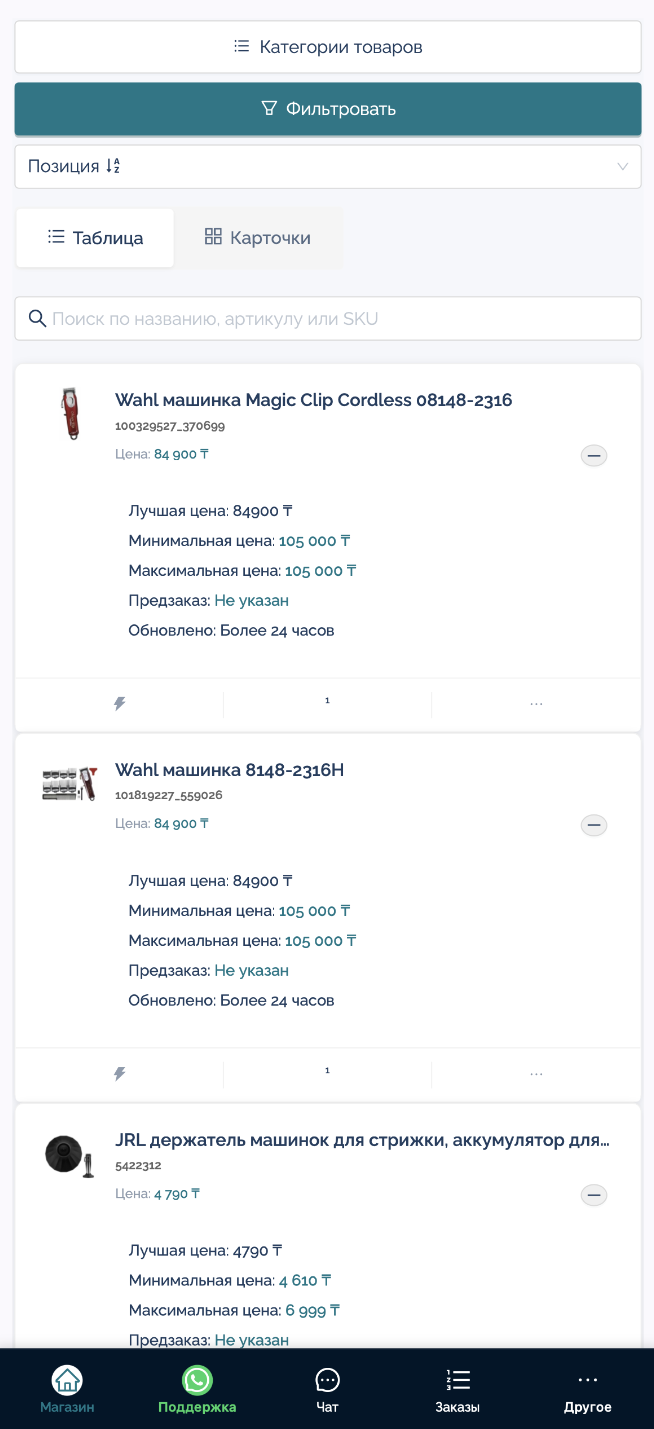Open Другое via the ellipsis icon
Image resolution: width=654 pixels, height=1429 pixels.
[x=587, y=1380]
